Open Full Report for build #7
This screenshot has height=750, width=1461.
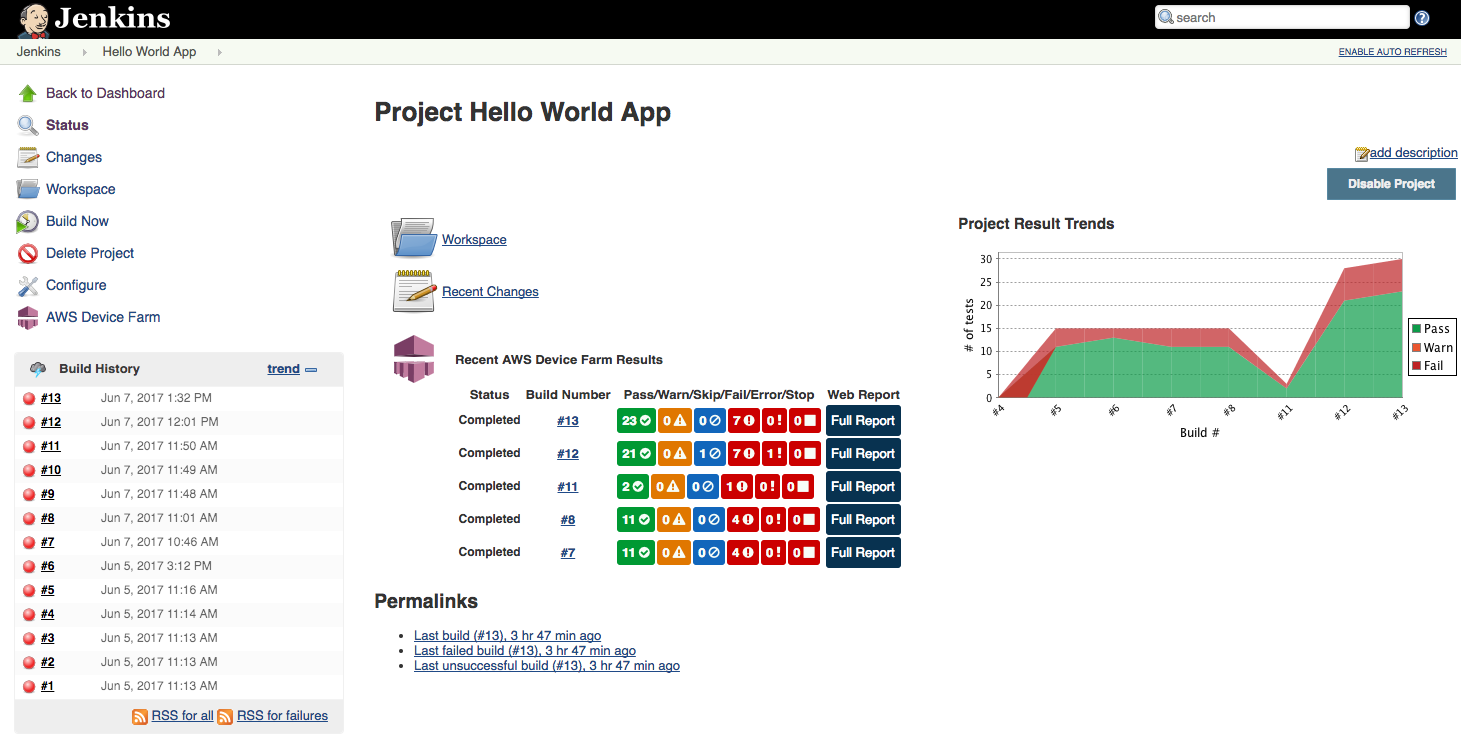[863, 553]
